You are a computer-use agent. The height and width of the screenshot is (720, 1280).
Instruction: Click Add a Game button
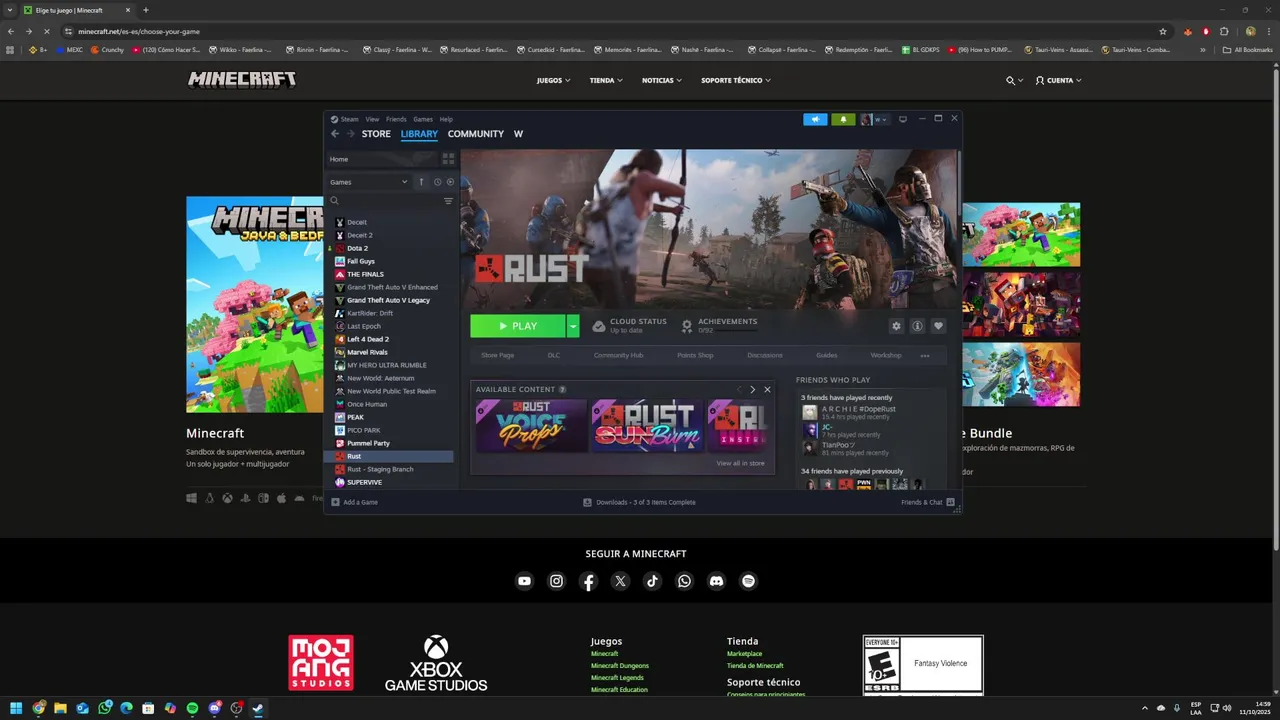tap(355, 502)
